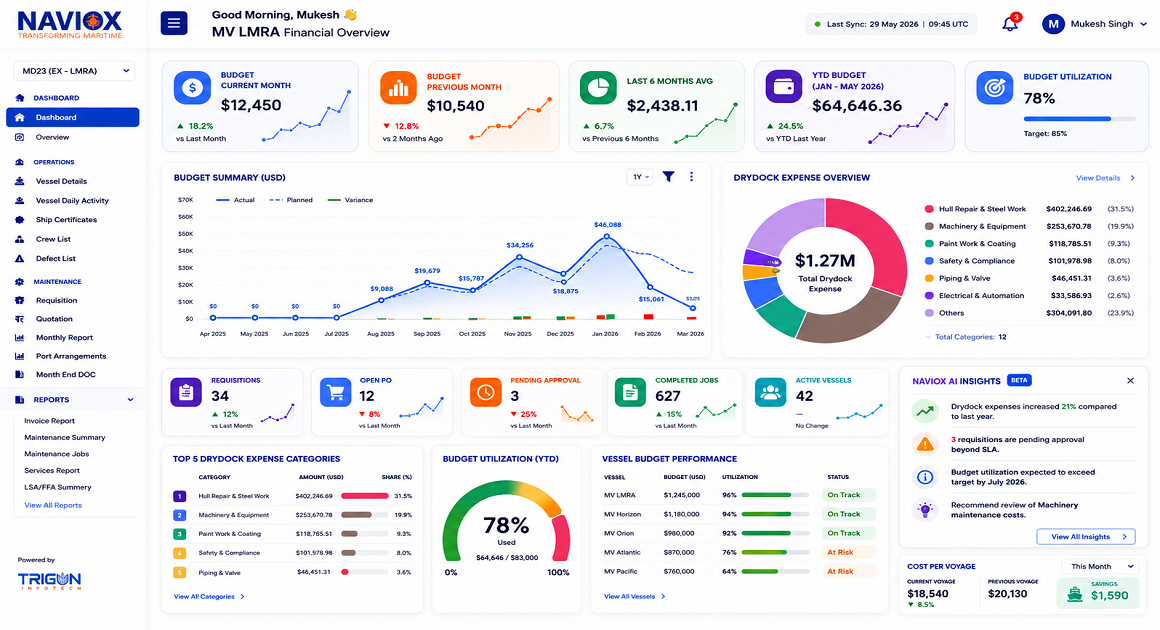
Task: Click On Track status for MV Horizon
Action: pyautogui.click(x=848, y=514)
